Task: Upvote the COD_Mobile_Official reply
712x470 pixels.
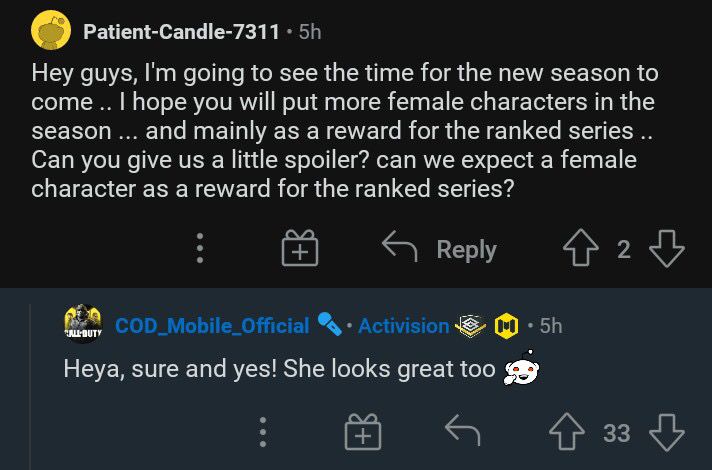Action: 567,432
